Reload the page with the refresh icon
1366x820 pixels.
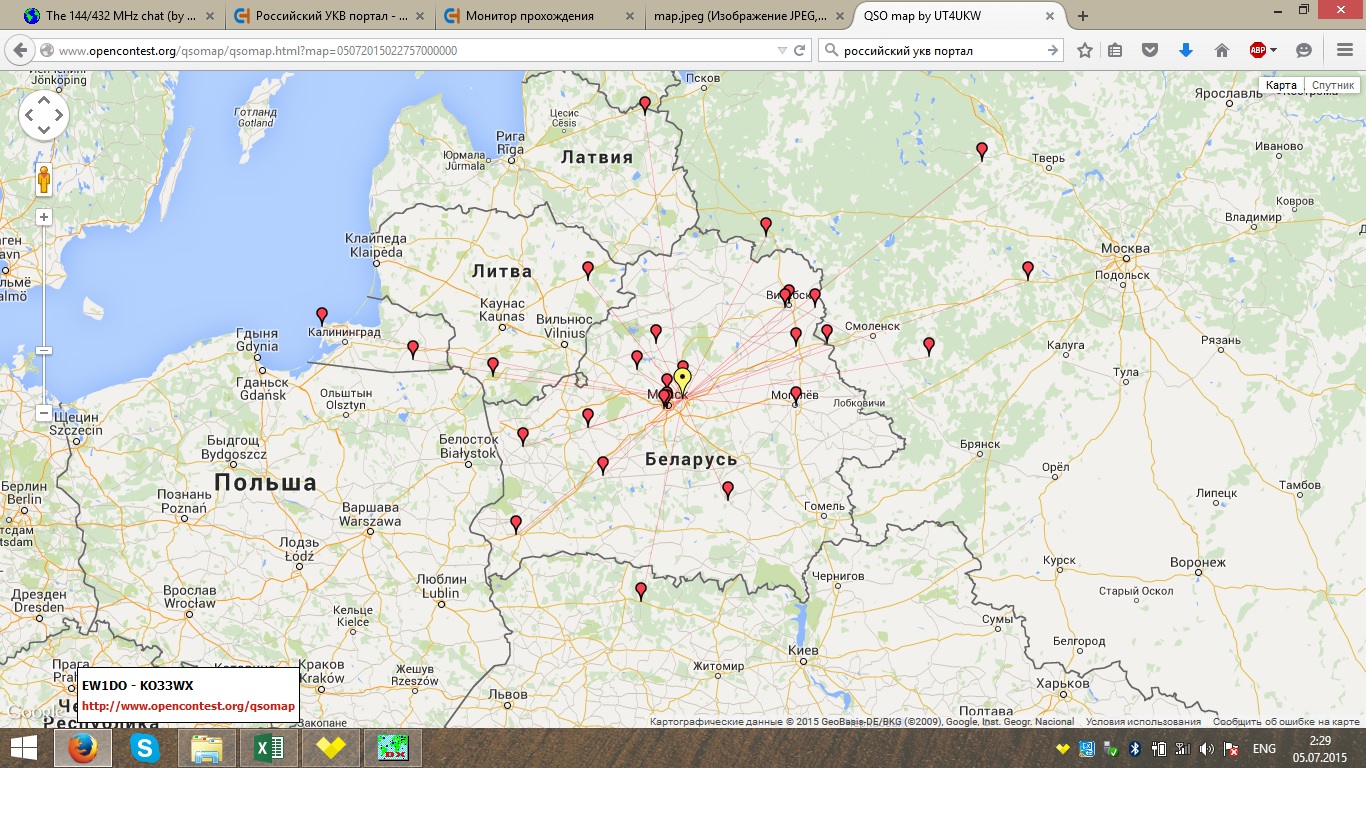point(800,50)
